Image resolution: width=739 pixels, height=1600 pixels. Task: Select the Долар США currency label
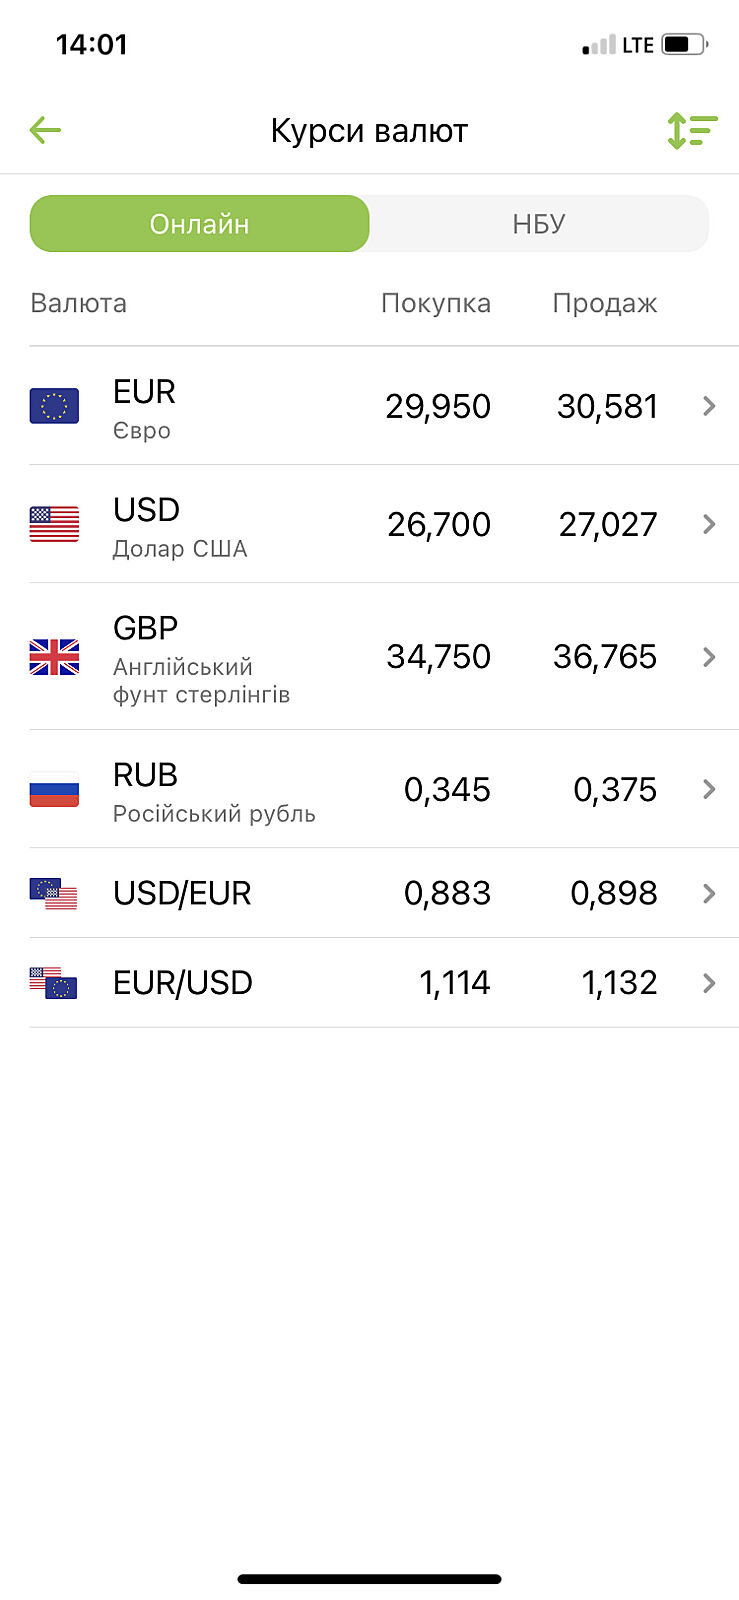pyautogui.click(x=180, y=549)
